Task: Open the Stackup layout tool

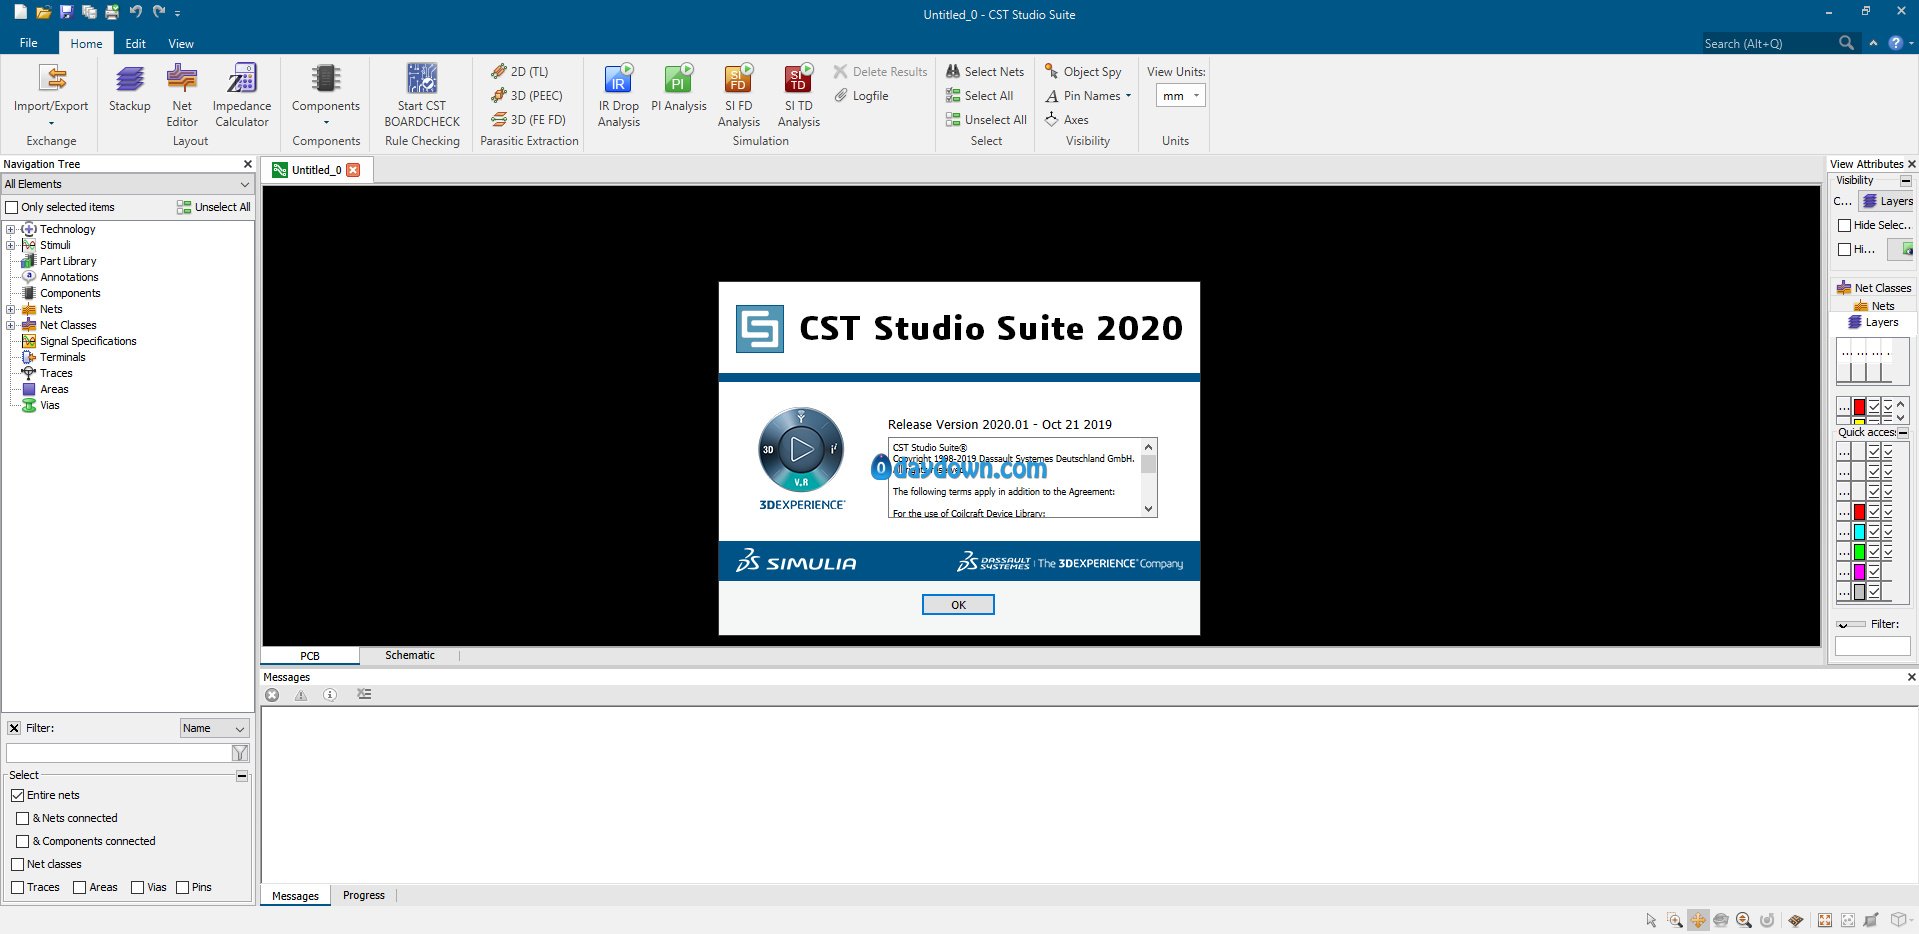Action: coord(130,88)
